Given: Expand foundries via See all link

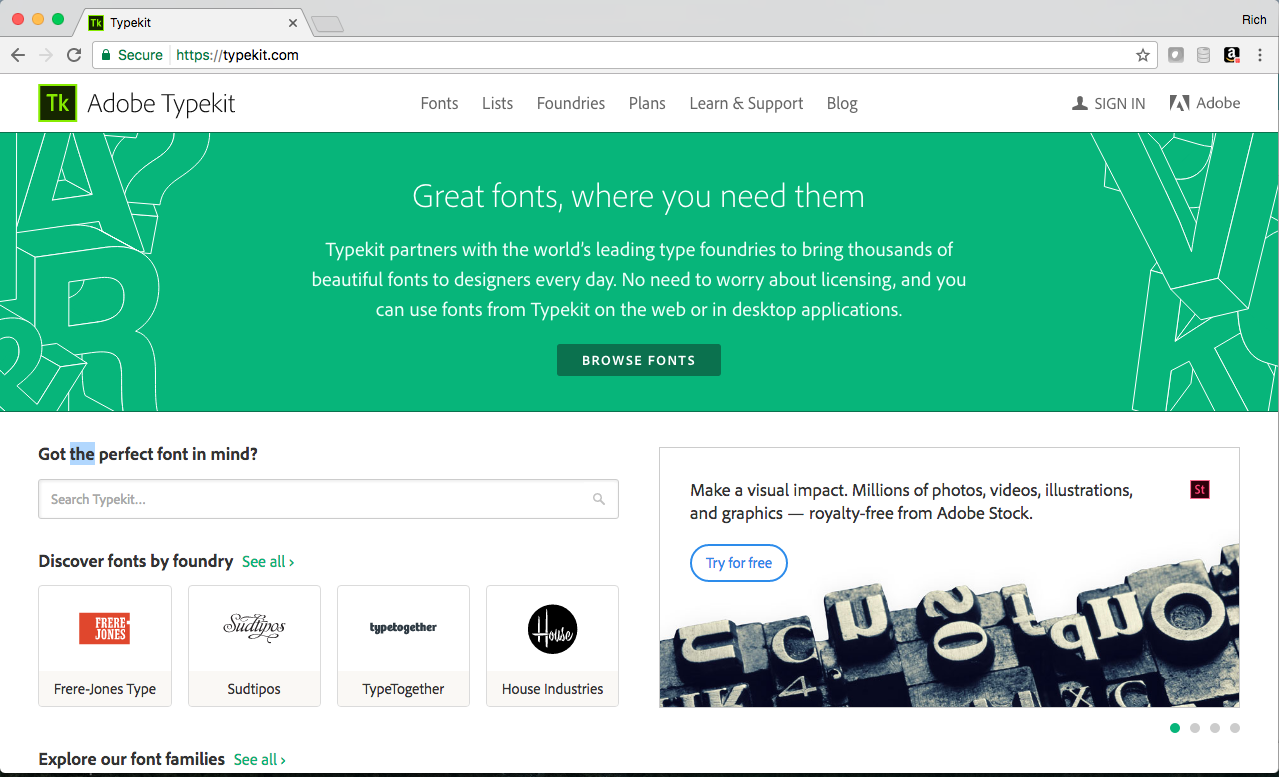Looking at the screenshot, I should (267, 562).
